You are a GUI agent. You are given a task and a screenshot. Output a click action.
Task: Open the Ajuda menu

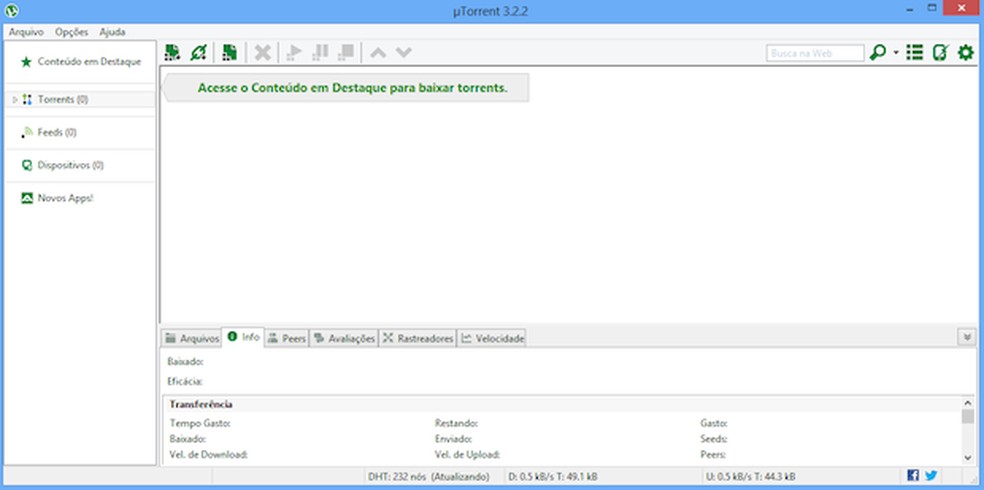[x=112, y=32]
